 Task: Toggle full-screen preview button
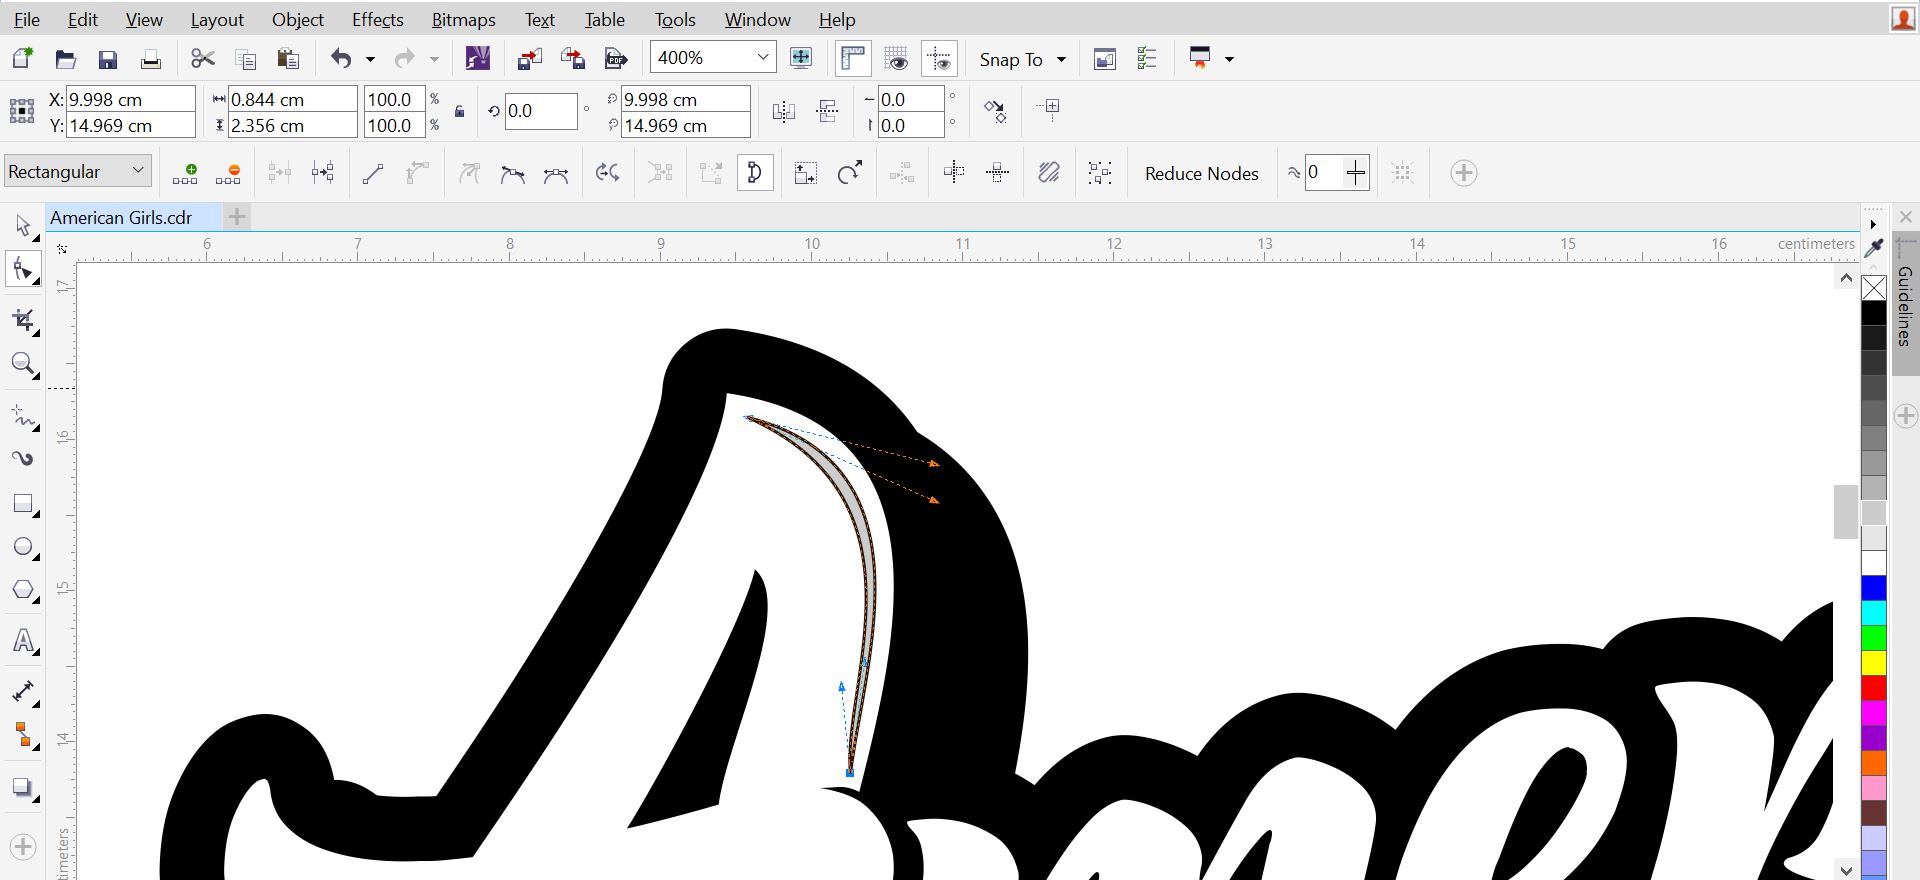point(801,58)
